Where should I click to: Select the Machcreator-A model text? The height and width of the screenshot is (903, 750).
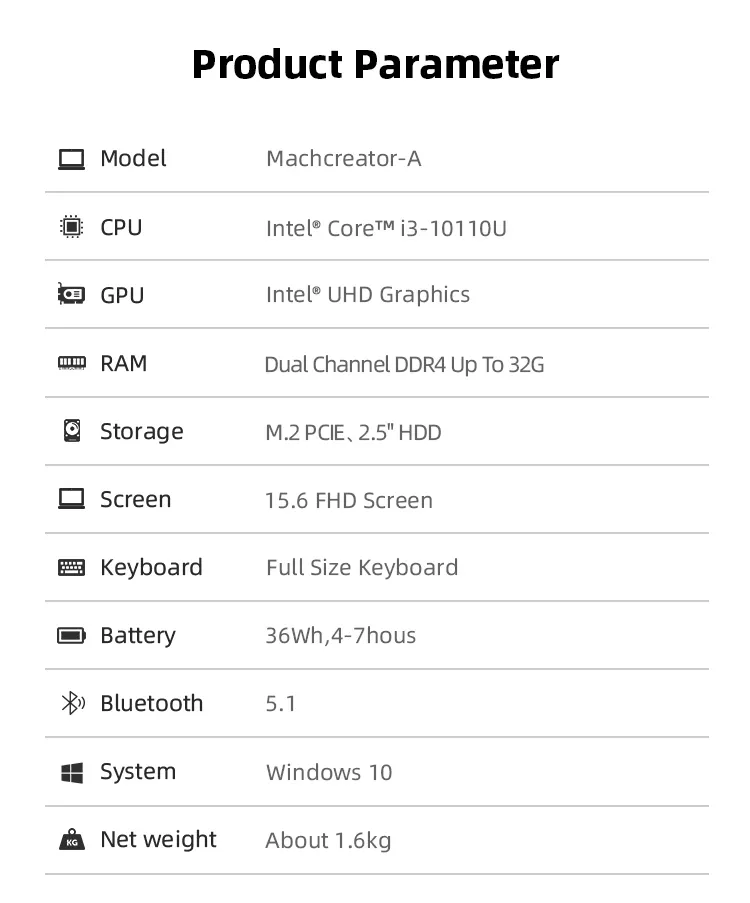343,159
